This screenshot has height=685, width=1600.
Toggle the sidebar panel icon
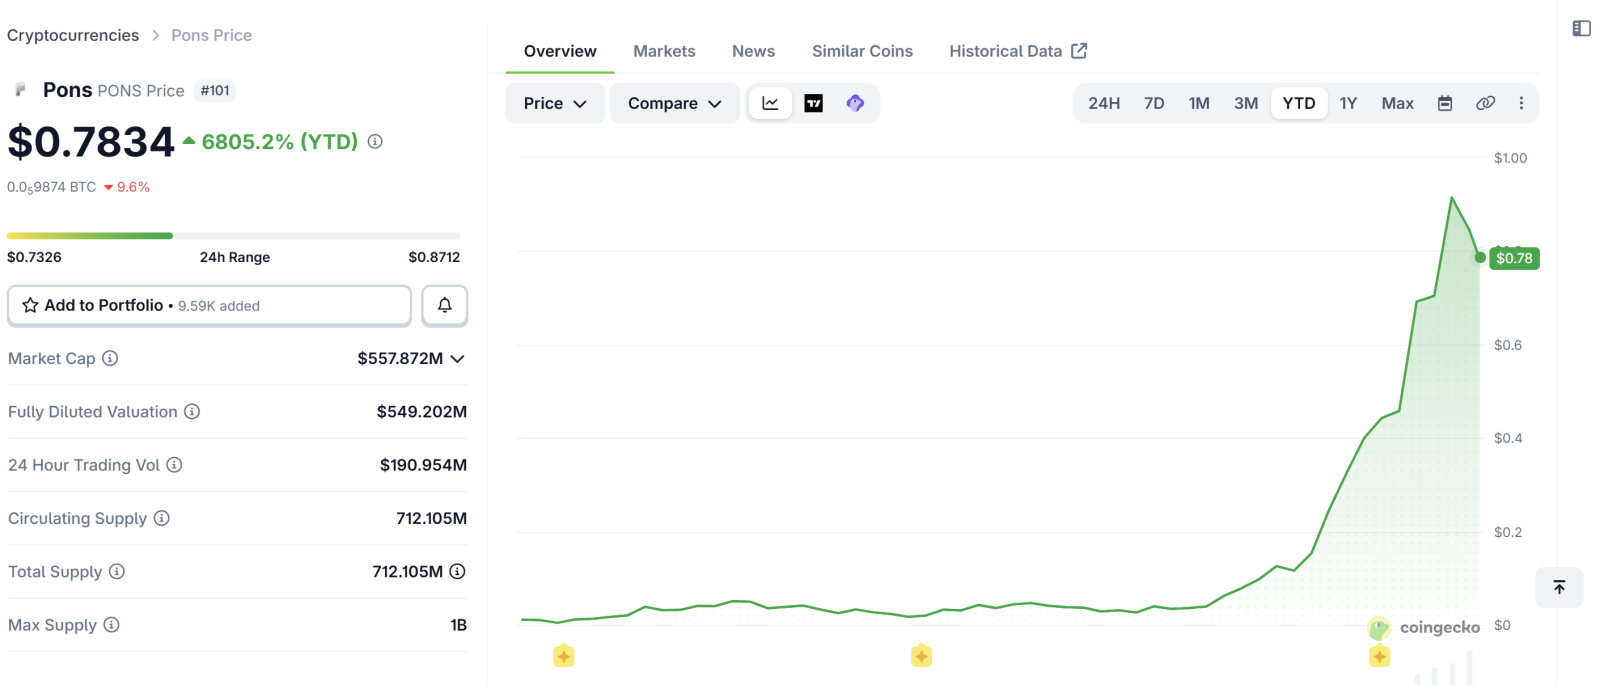[x=1581, y=28]
